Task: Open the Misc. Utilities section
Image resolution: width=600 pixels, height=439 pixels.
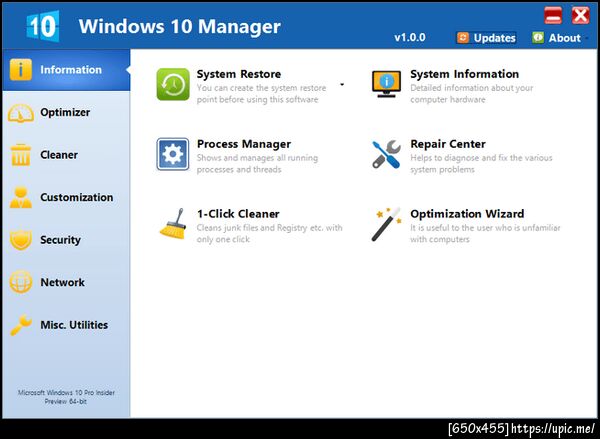Action: [x=66, y=325]
